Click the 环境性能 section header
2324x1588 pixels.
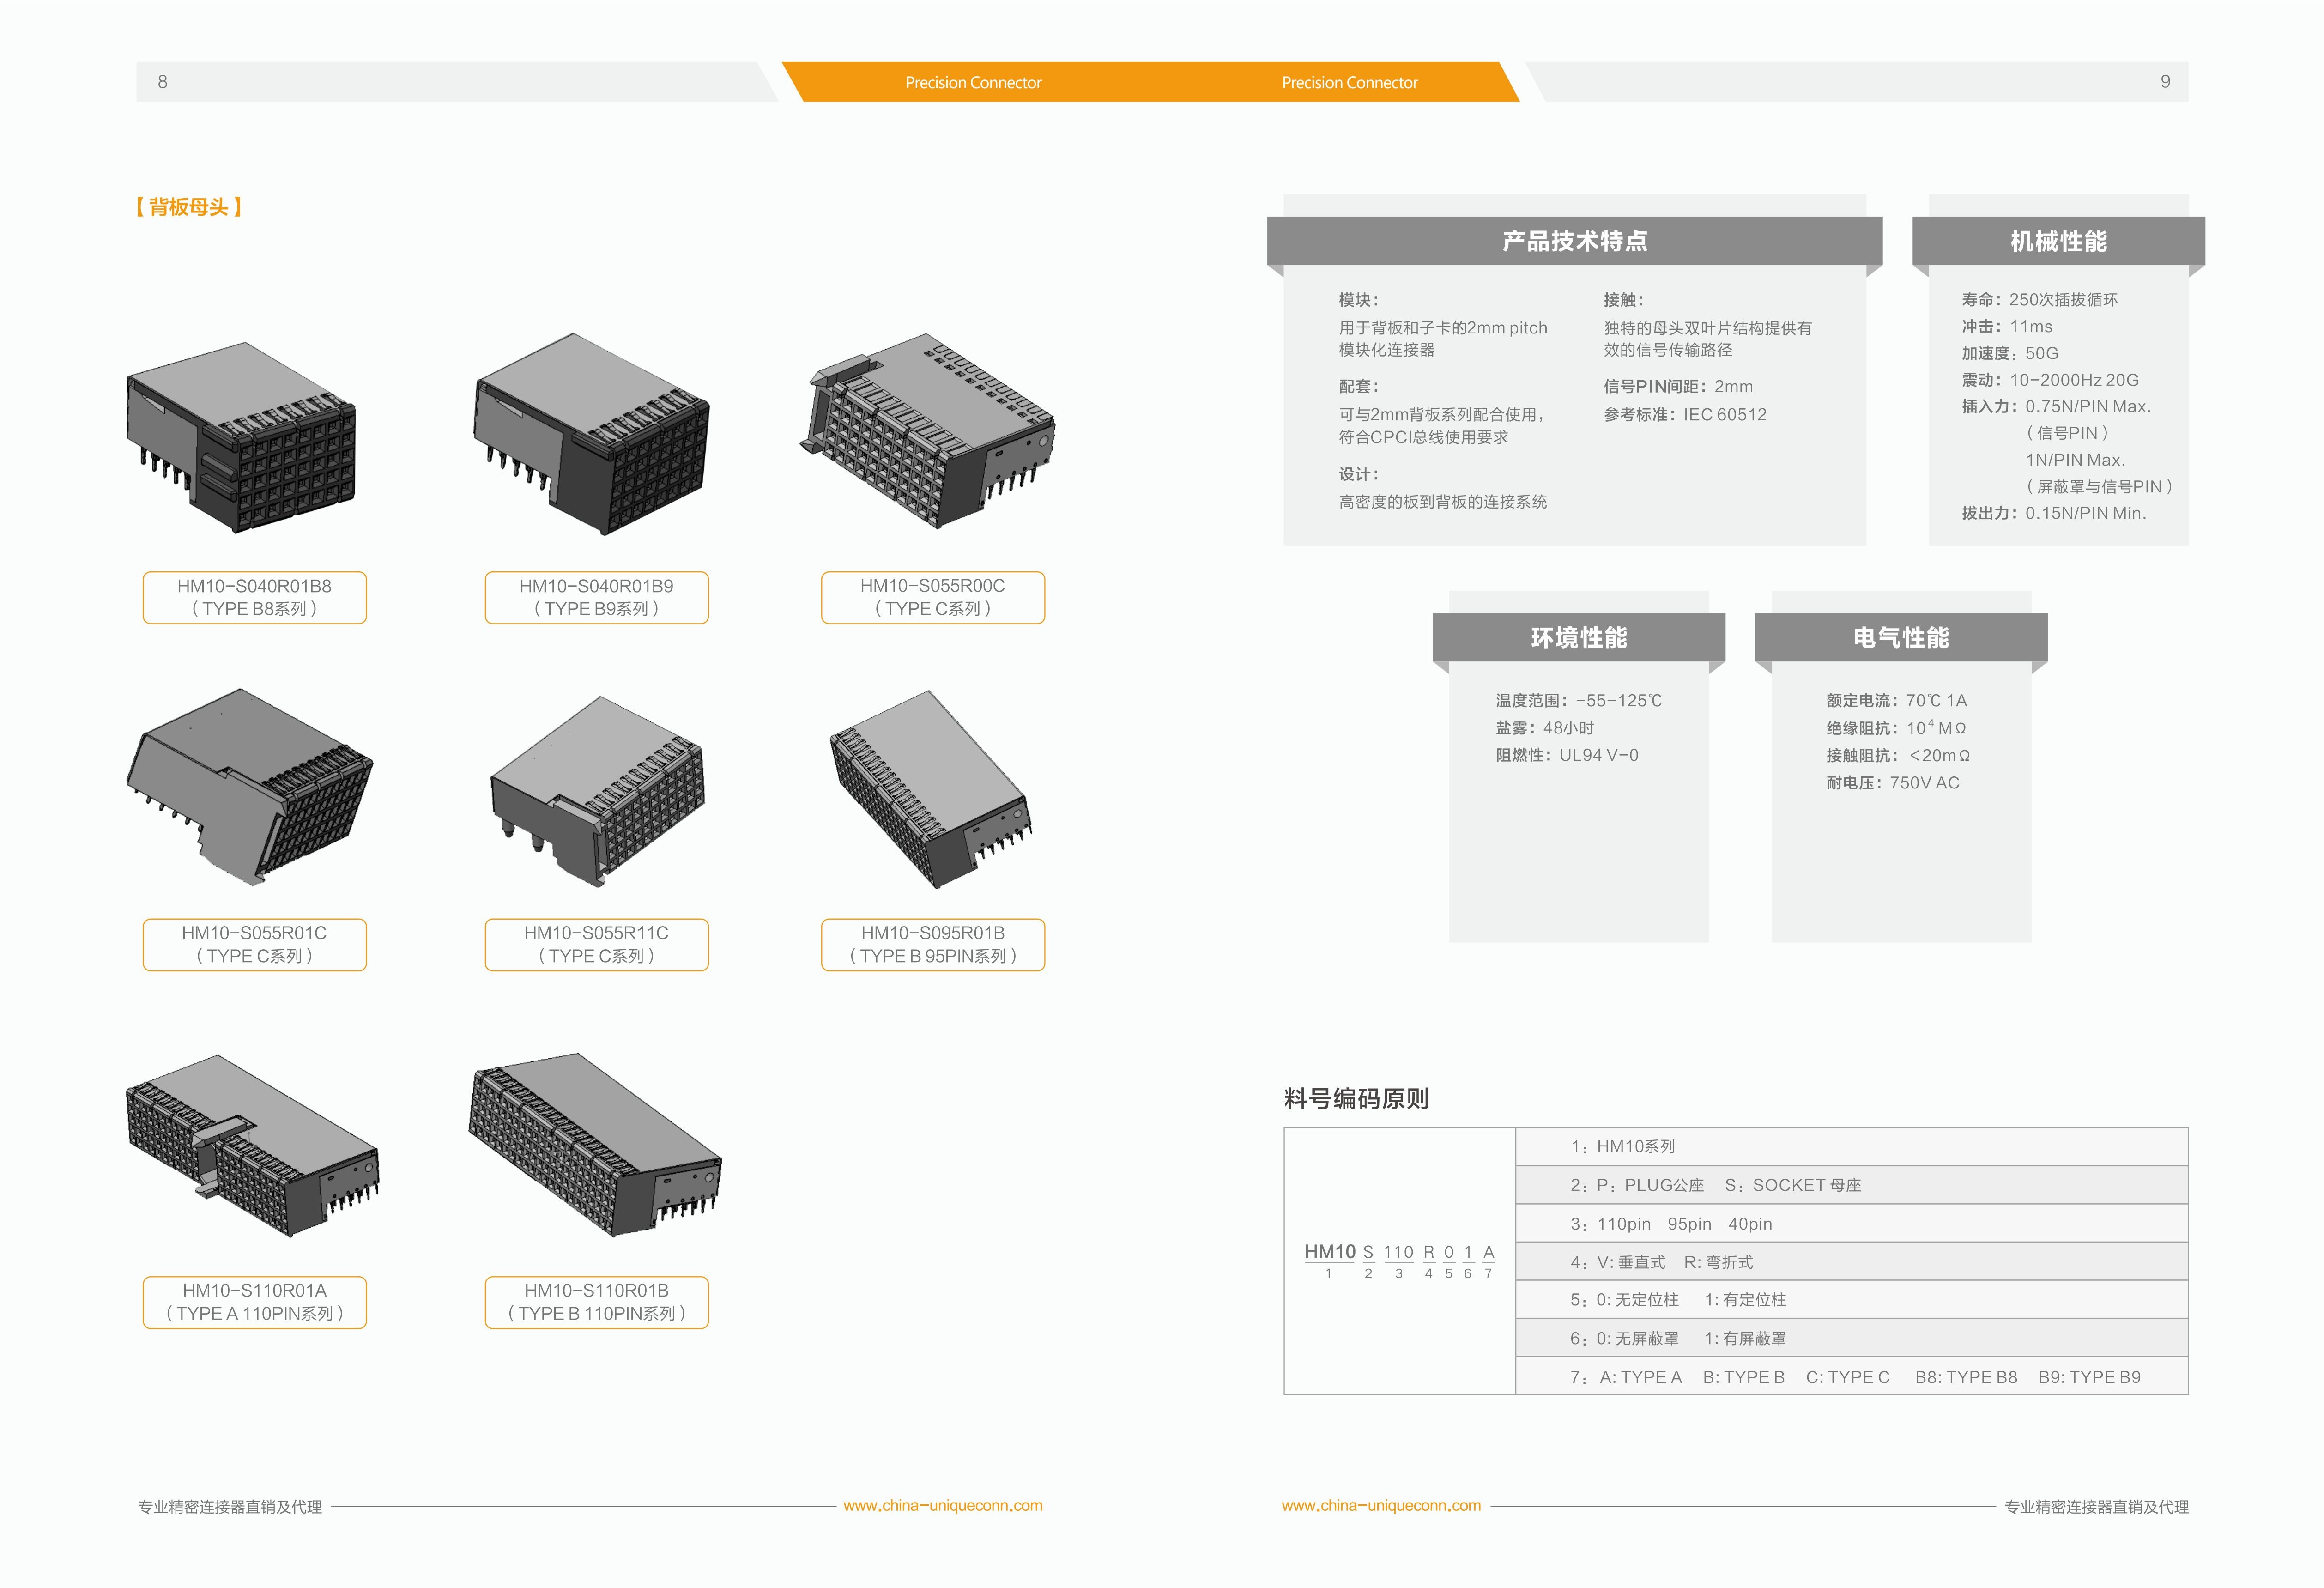point(1578,638)
